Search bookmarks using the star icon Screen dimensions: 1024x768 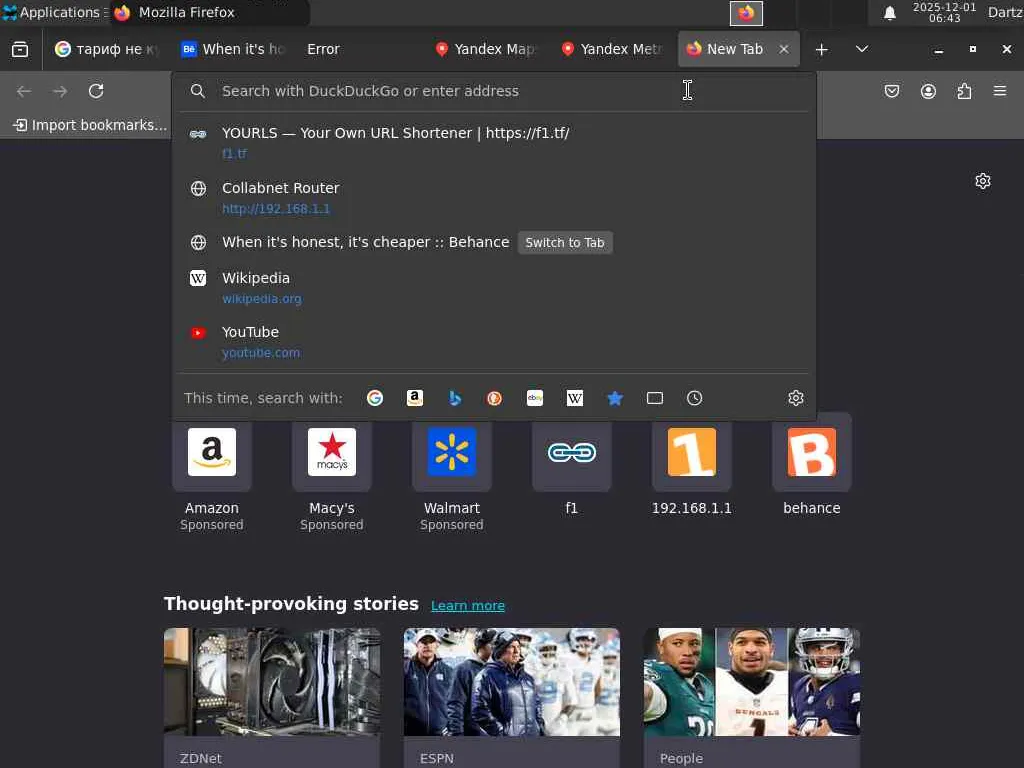(x=615, y=398)
